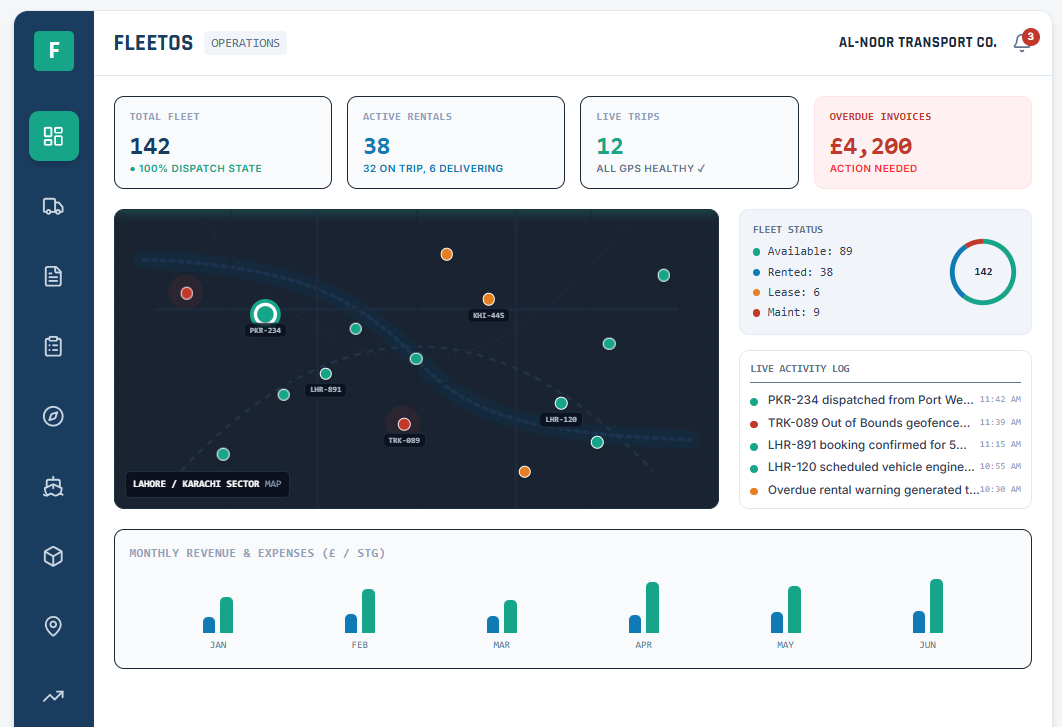Click the 11:42 AM log timestamp
The image size is (1062, 727).
[1000, 400]
